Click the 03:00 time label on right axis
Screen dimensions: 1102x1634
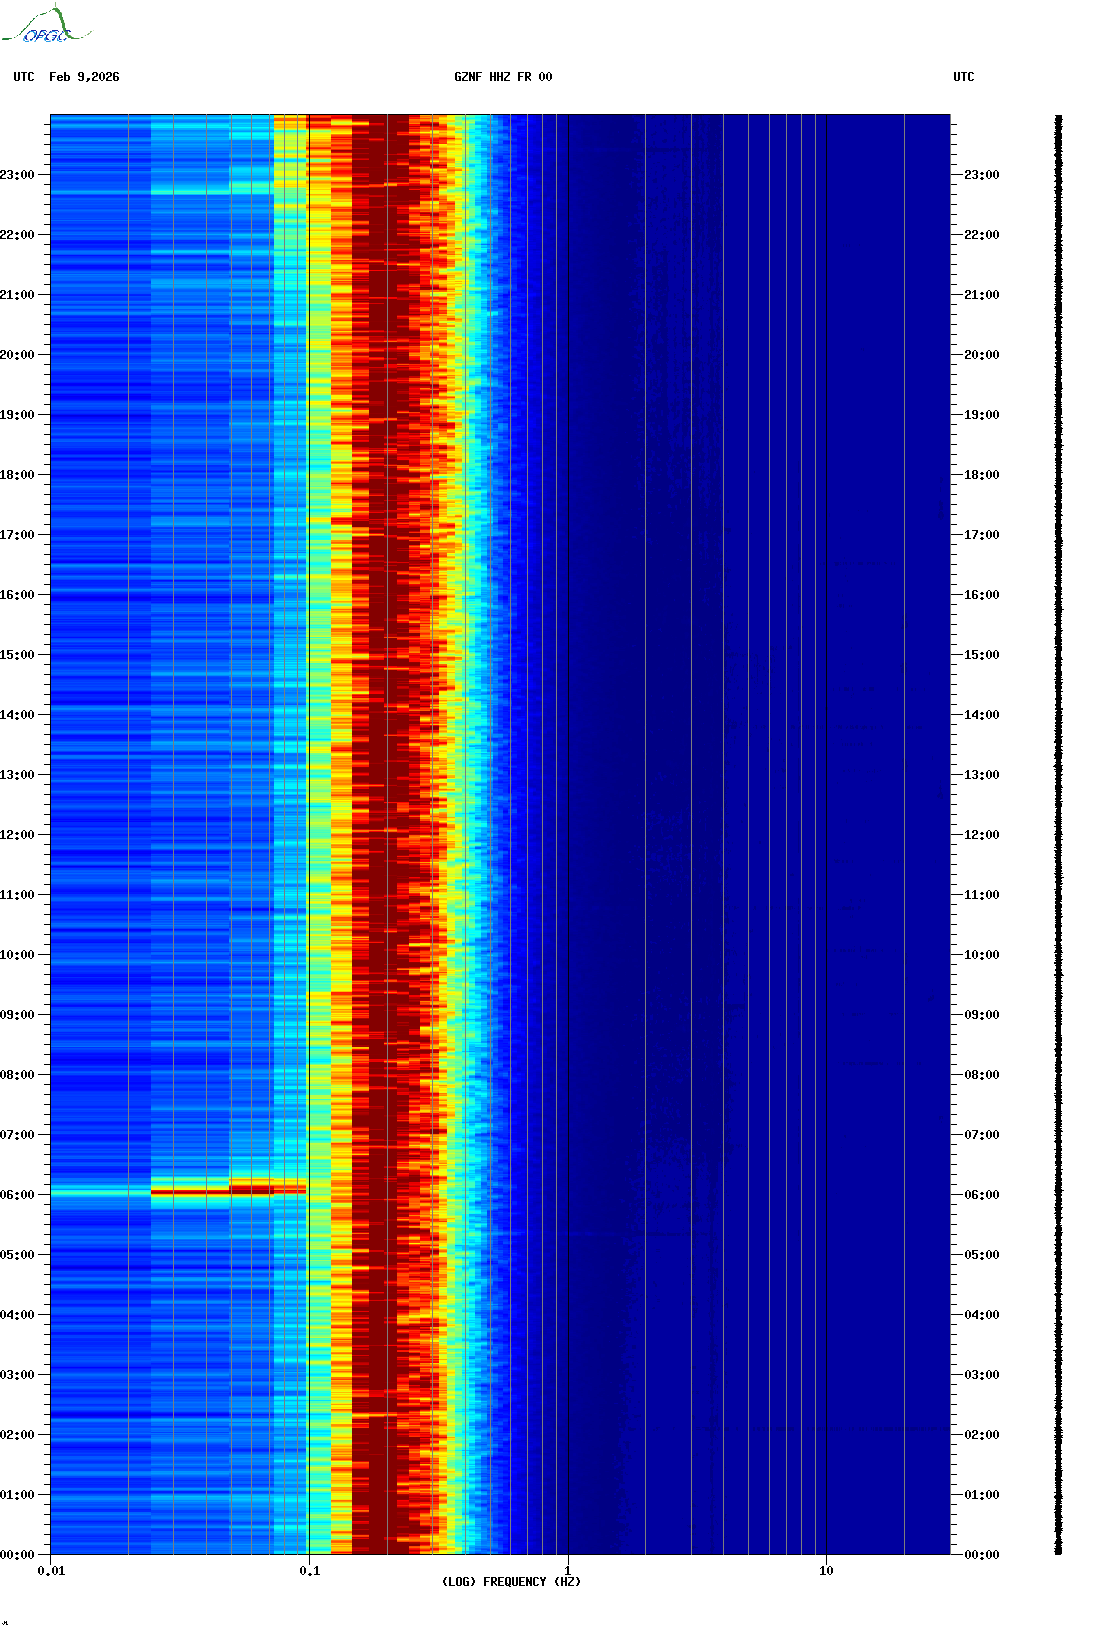pos(981,1375)
